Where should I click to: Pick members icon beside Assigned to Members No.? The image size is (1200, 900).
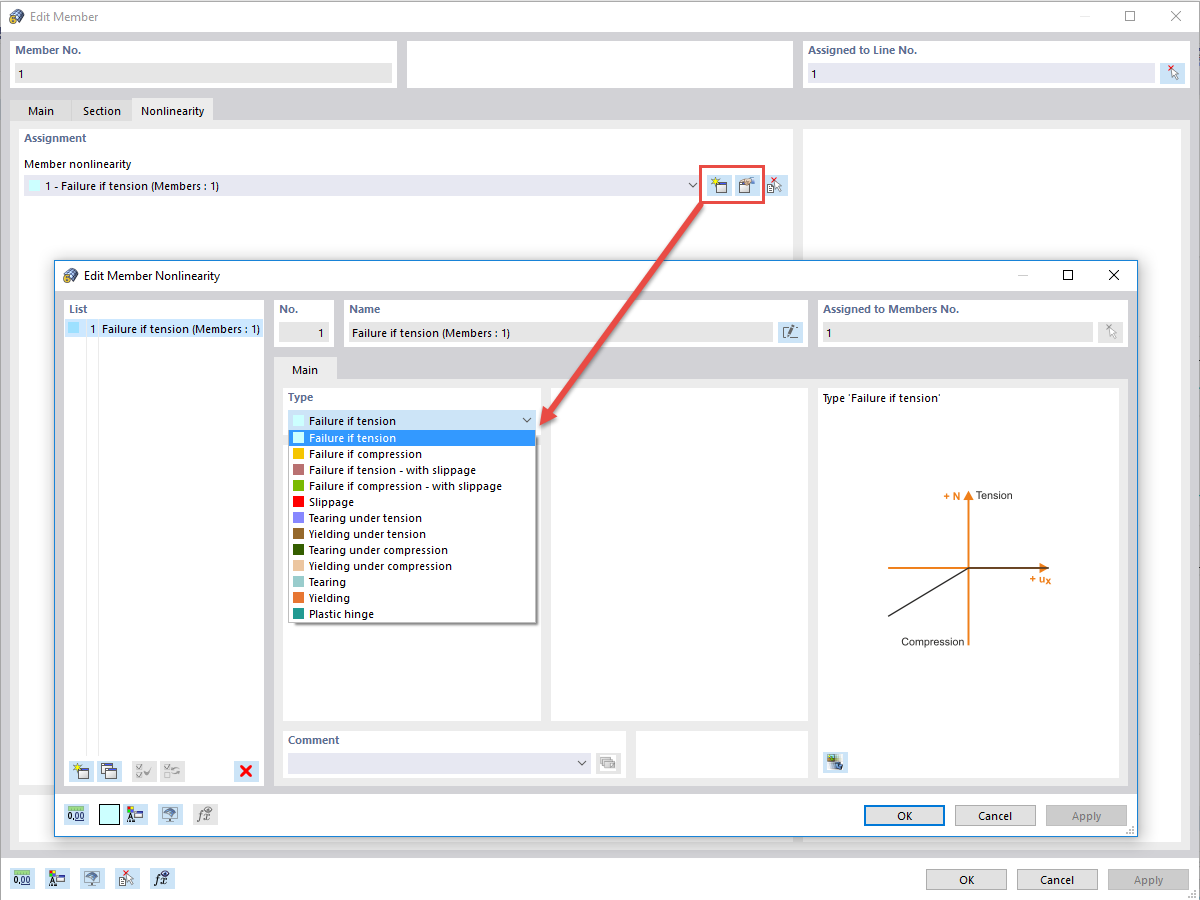pyautogui.click(x=1110, y=332)
